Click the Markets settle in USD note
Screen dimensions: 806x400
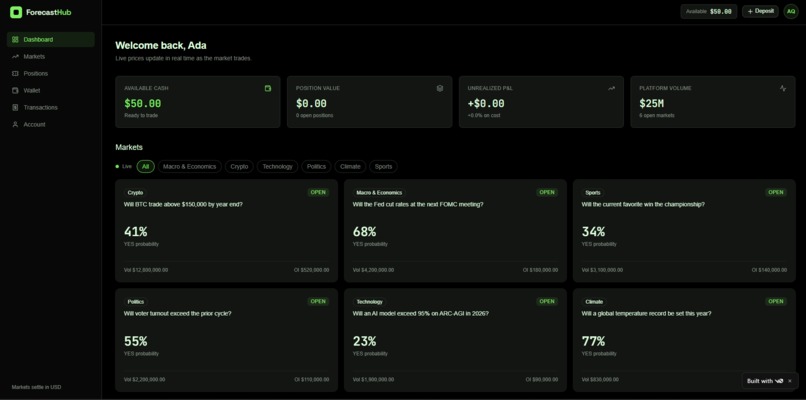pyautogui.click(x=36, y=387)
